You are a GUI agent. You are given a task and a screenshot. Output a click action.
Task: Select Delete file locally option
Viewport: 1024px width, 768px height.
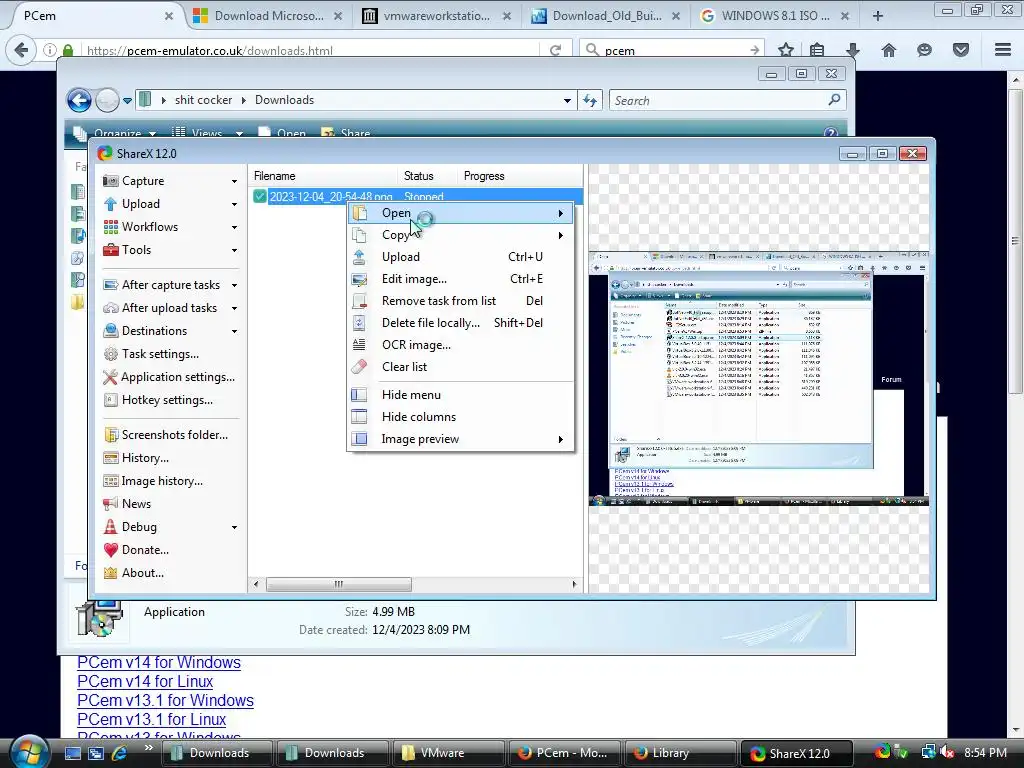pyautogui.click(x=460, y=323)
